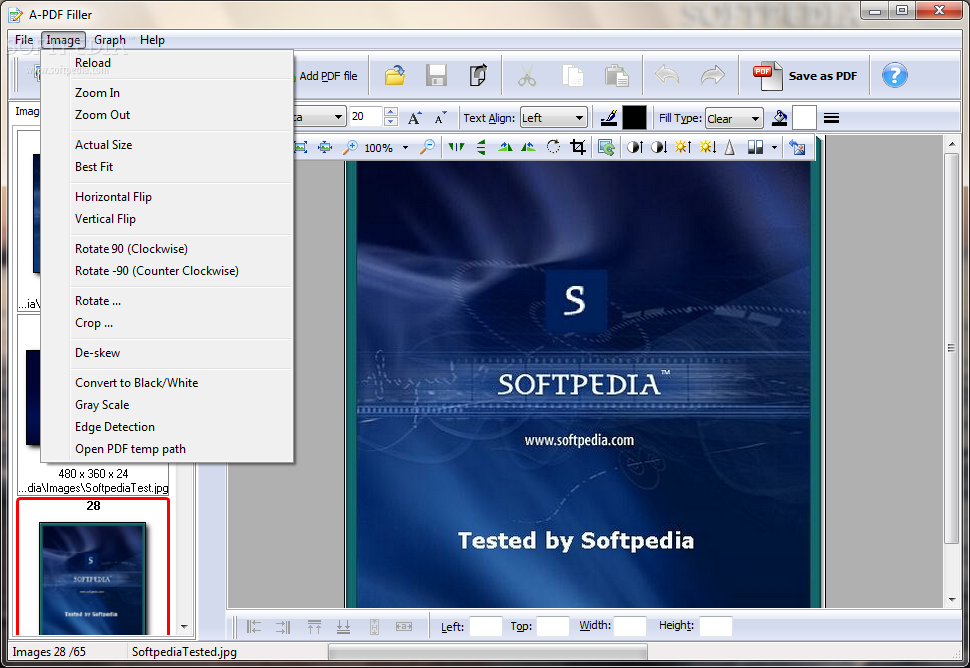
Task: Click the Height input field
Action: [x=716, y=626]
